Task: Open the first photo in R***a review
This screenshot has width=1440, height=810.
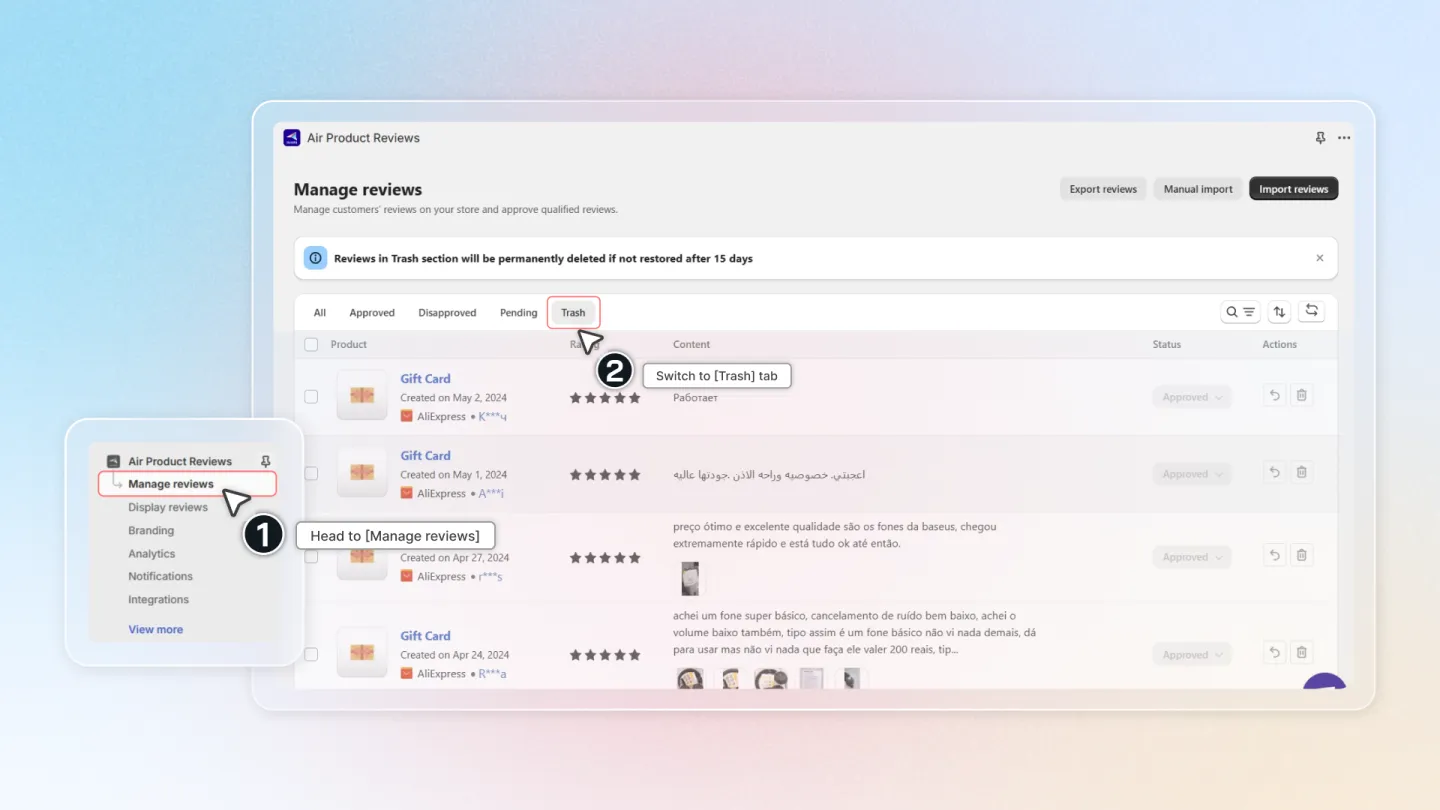Action: pos(690,679)
